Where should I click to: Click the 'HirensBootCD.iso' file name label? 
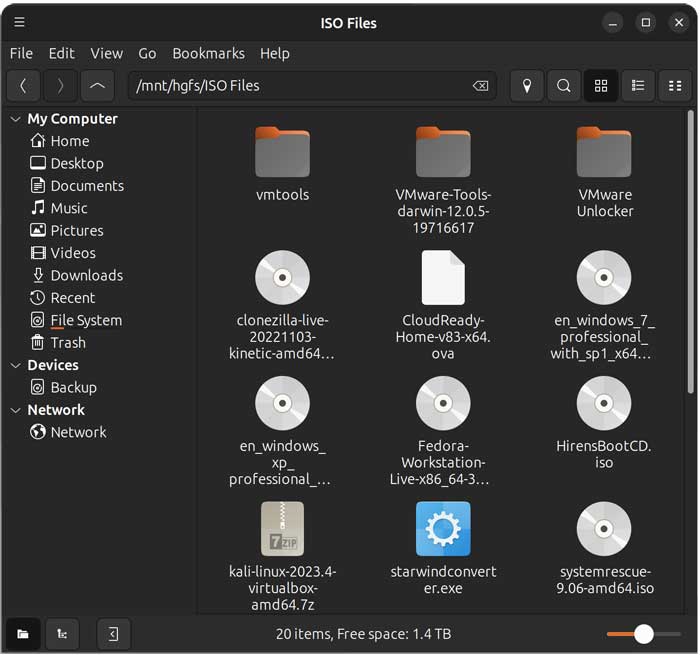(604, 454)
